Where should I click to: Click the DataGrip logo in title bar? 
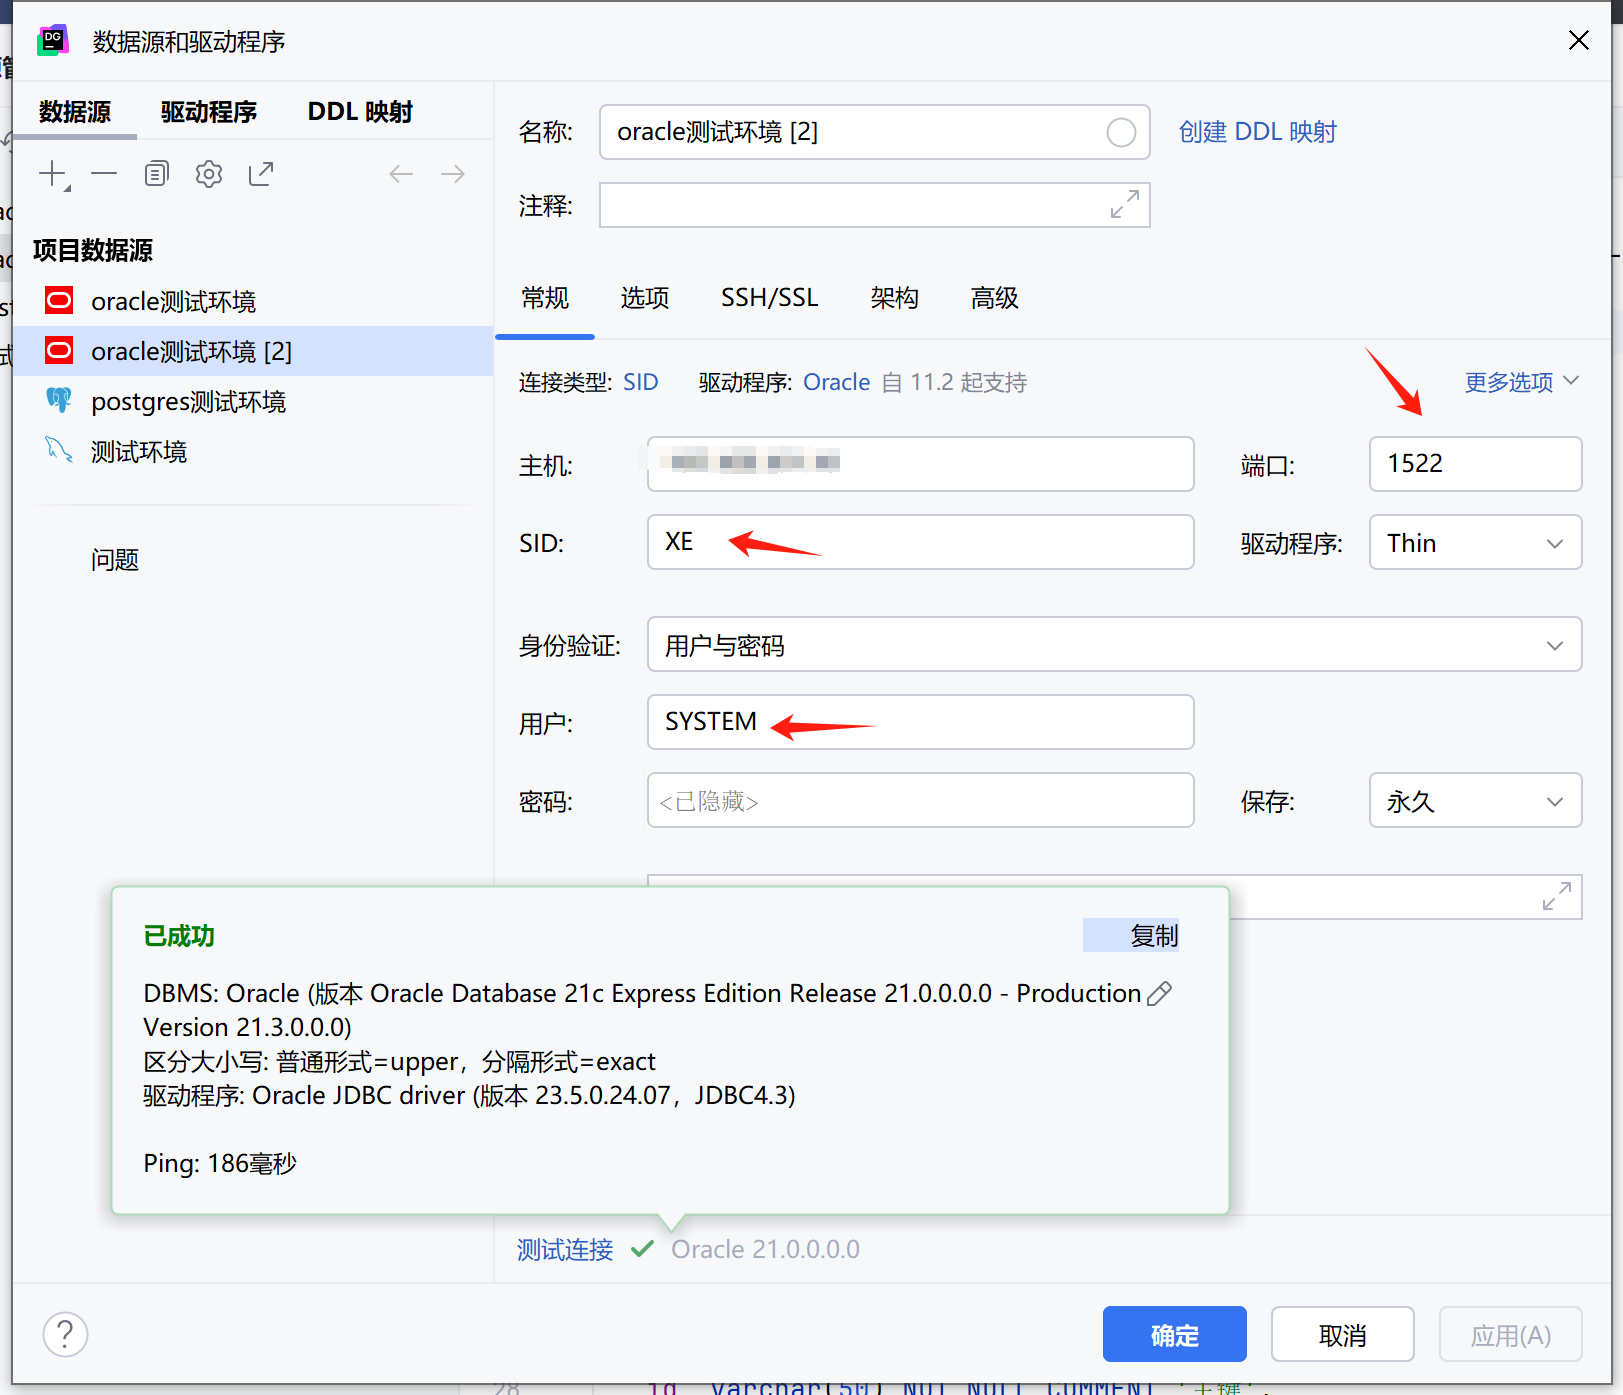[x=52, y=40]
